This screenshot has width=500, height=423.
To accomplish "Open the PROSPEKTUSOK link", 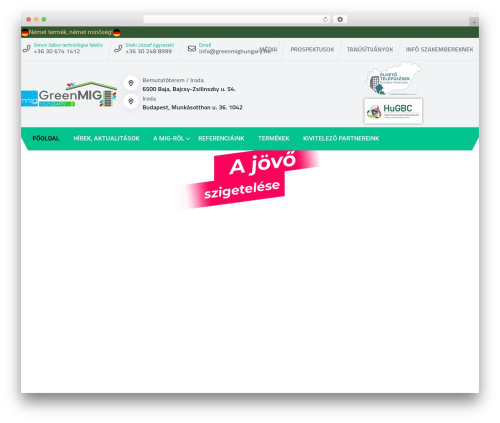I will pos(312,49).
